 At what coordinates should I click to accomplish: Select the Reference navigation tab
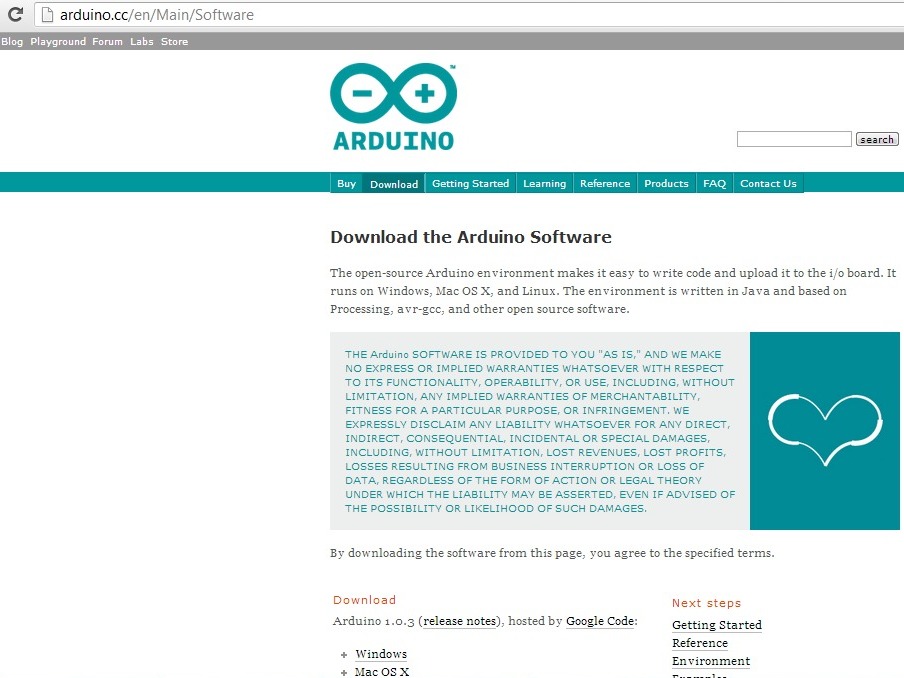click(x=605, y=183)
